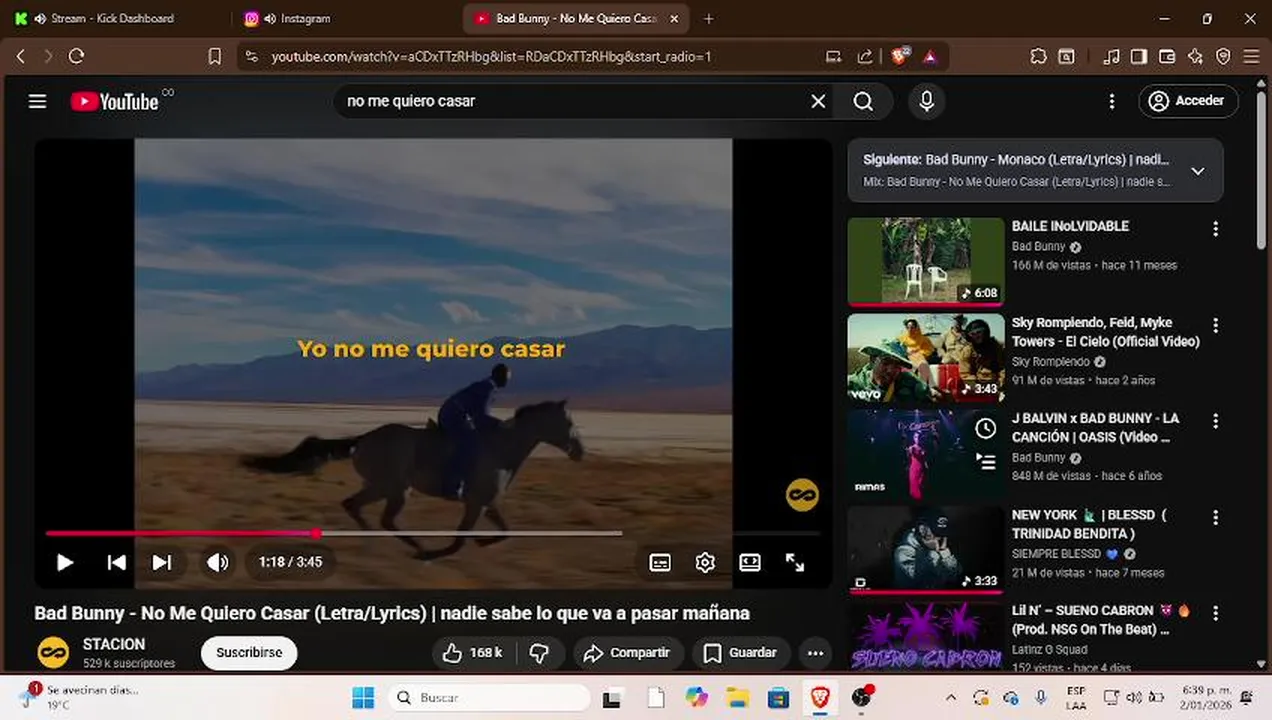Open the player settings gear
This screenshot has width=1272, height=720.
click(705, 562)
